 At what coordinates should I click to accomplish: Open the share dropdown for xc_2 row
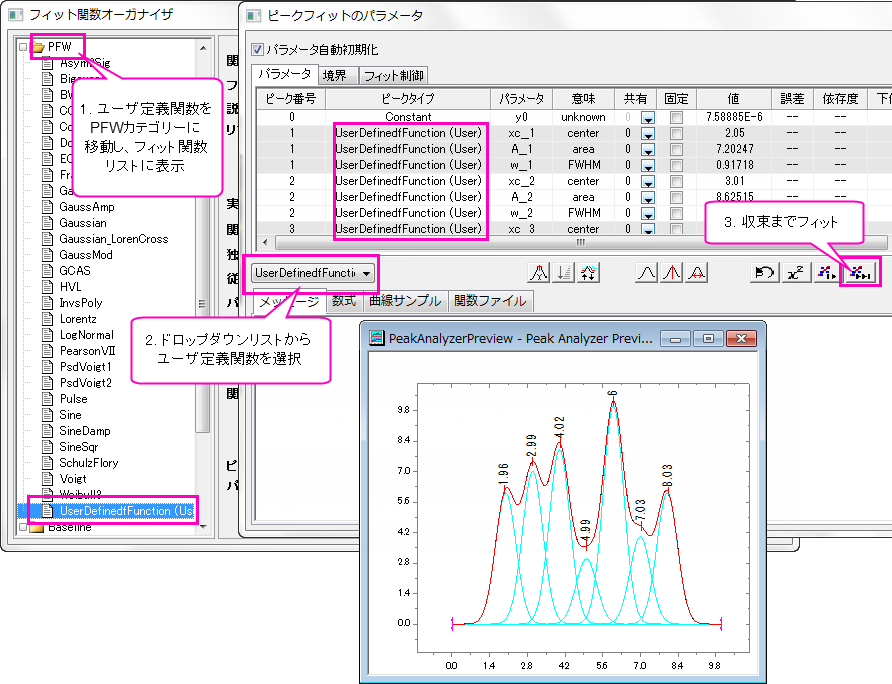647,181
